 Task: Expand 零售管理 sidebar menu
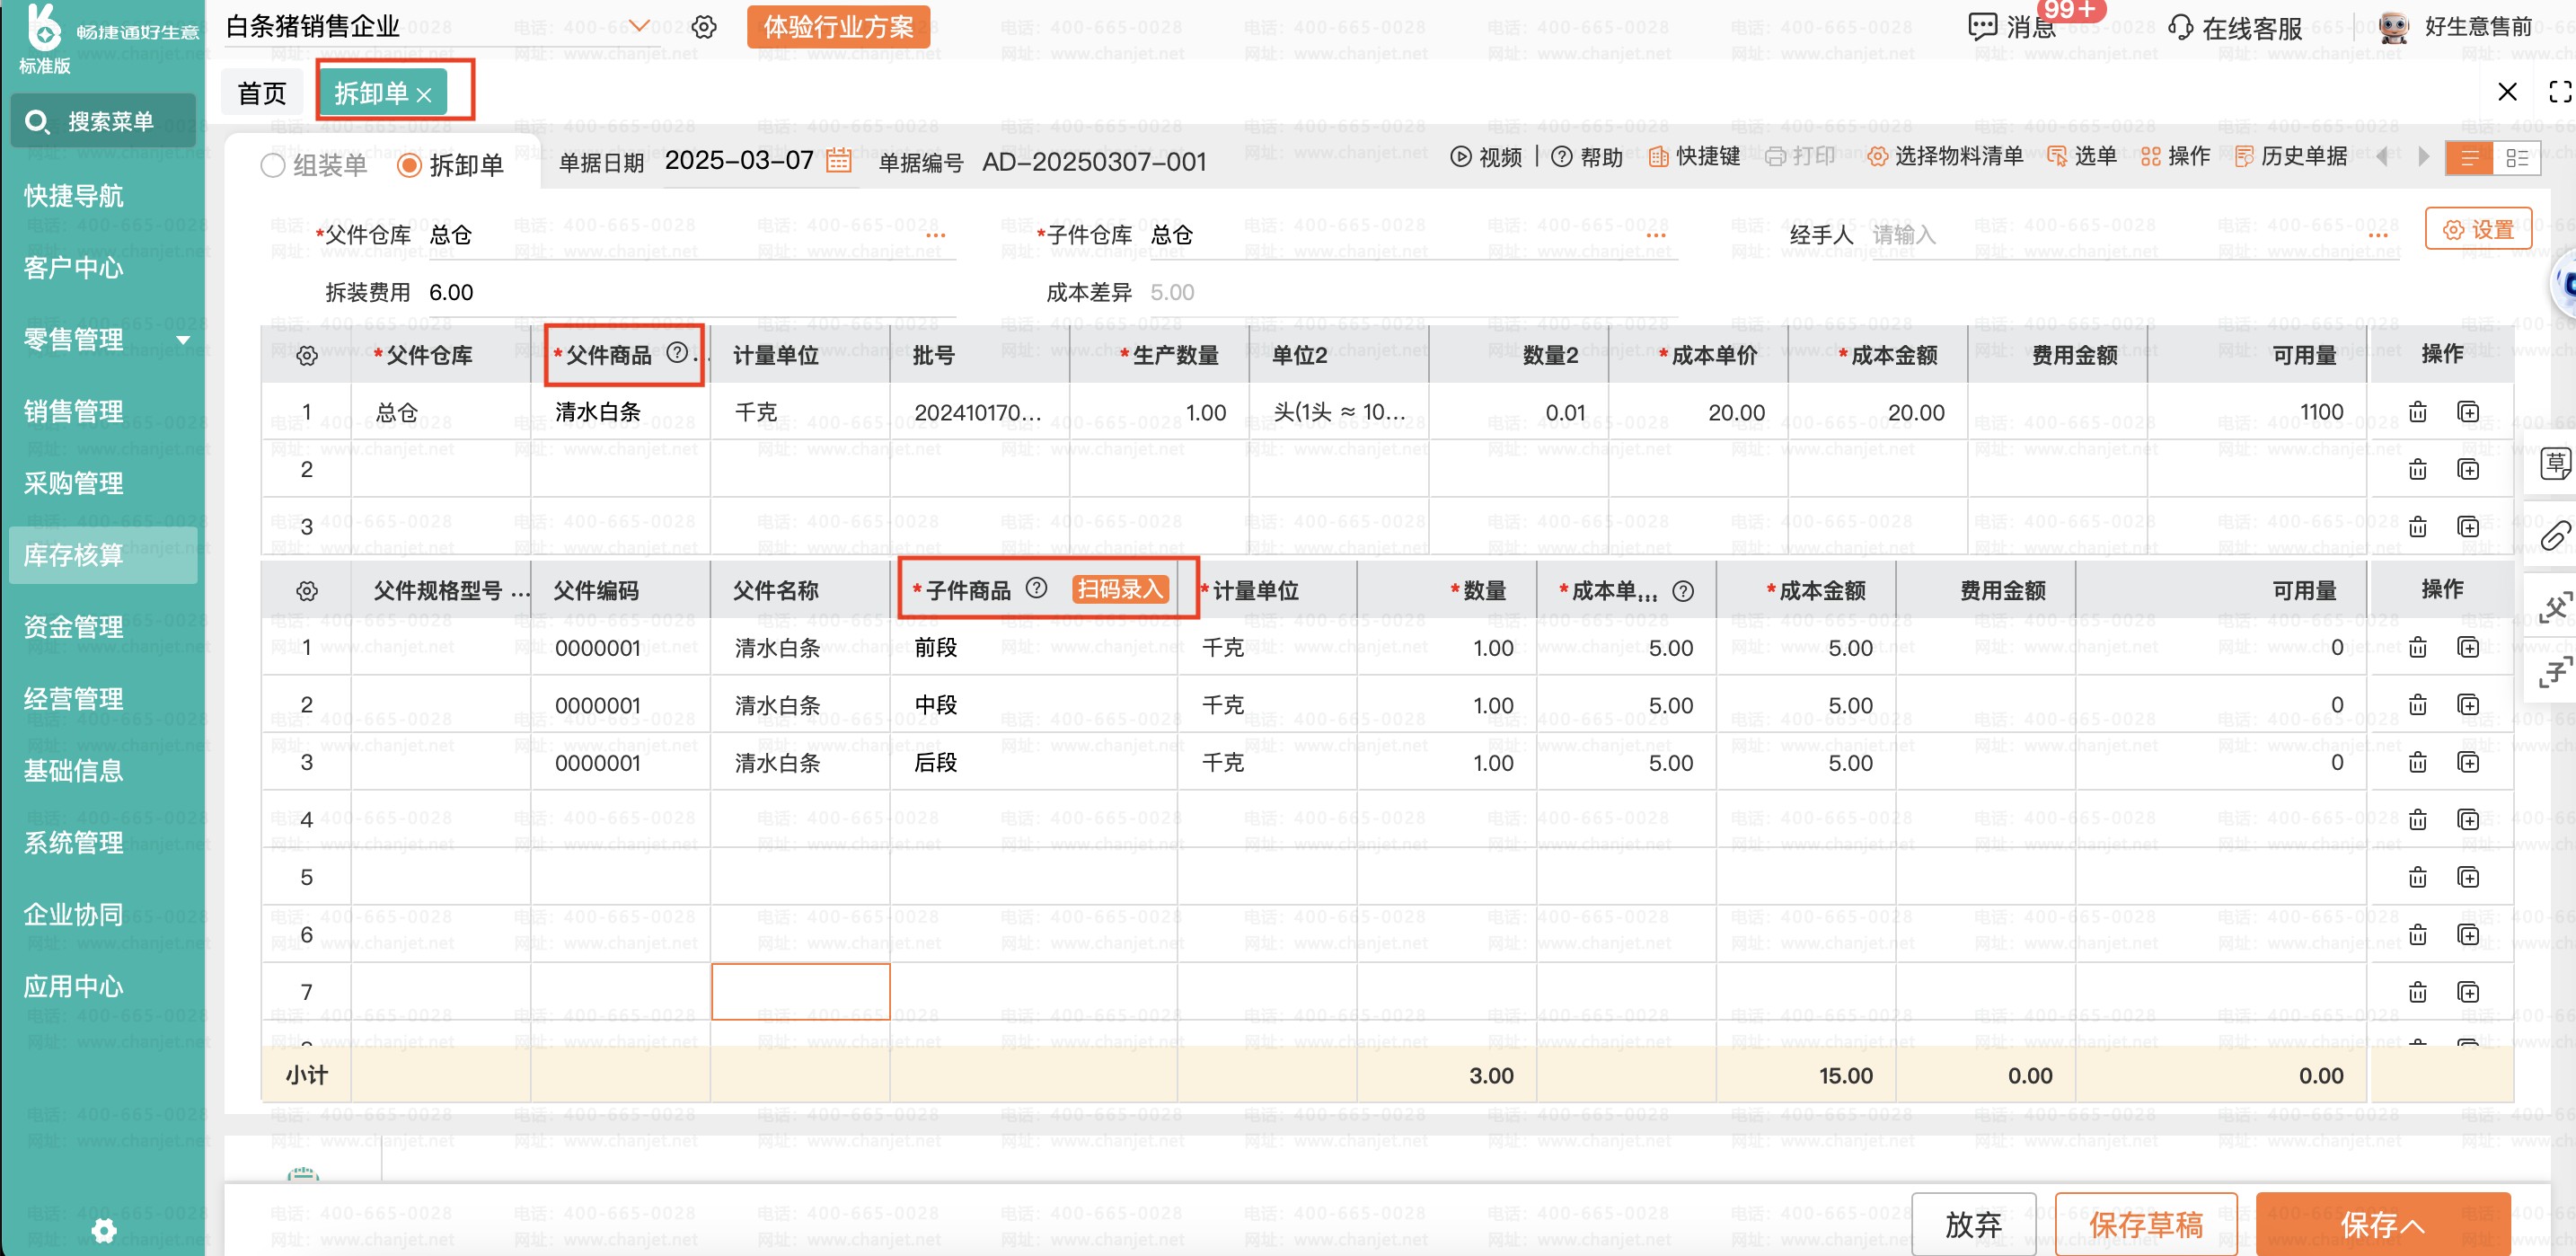(183, 341)
